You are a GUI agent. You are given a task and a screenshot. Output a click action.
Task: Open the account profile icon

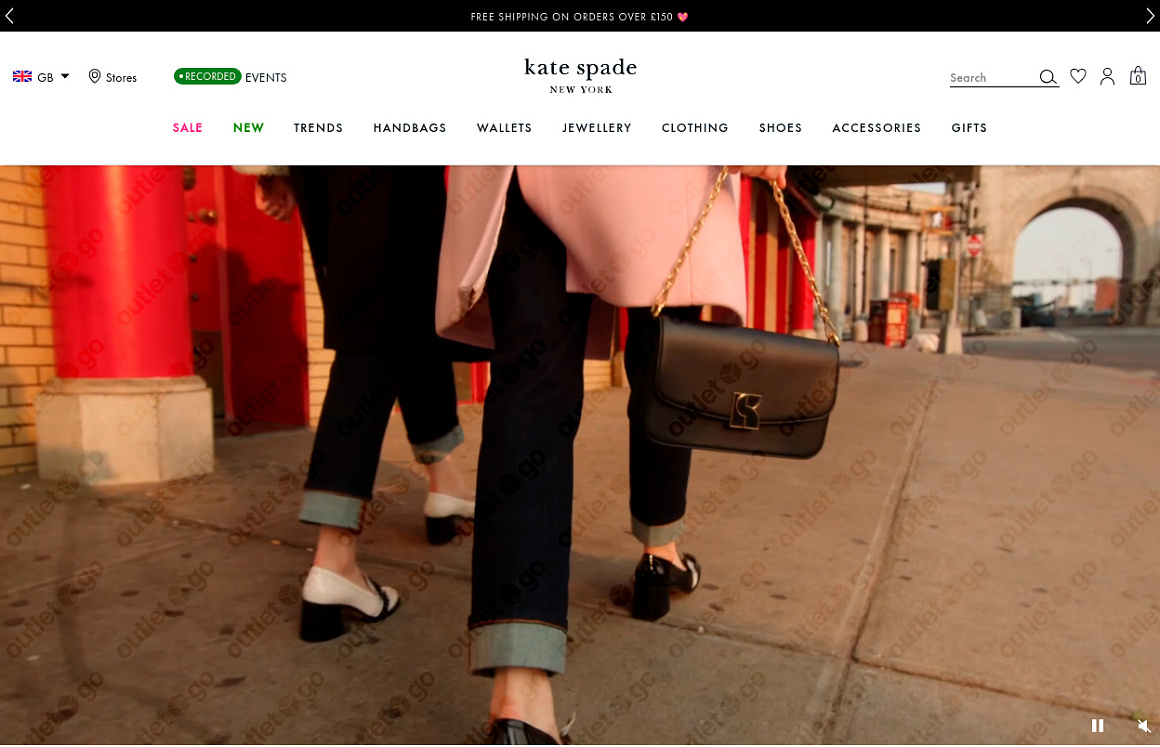click(1107, 76)
